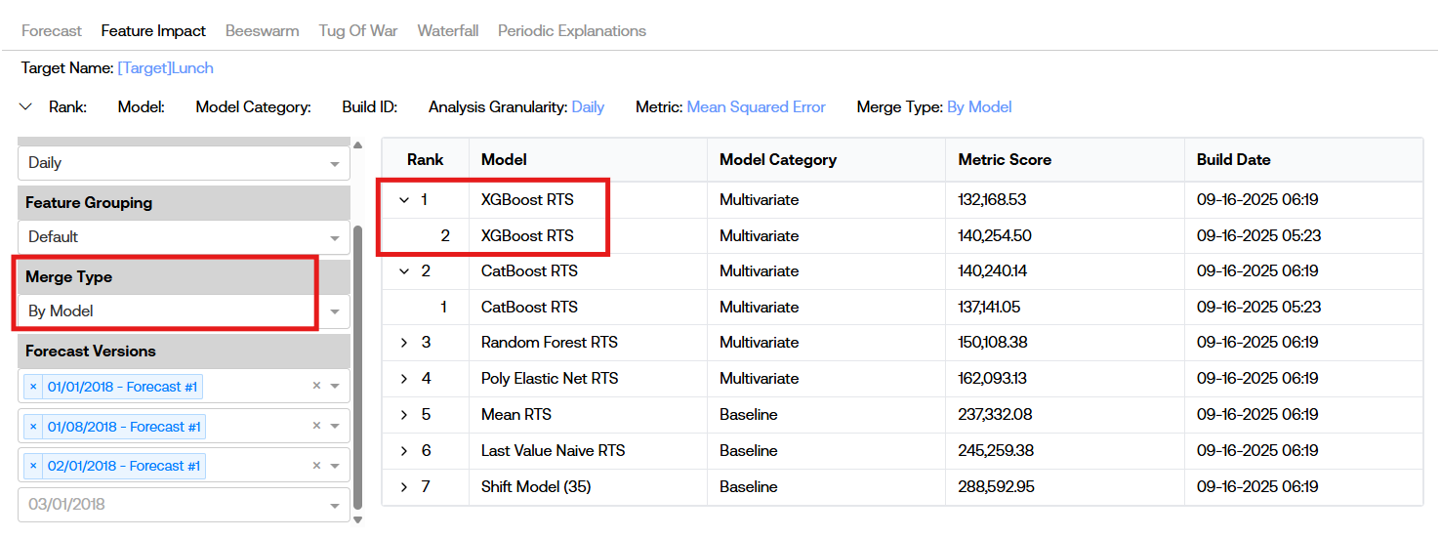This screenshot has width=1440, height=538.
Task: Collapse the rank 2 CatBoost RTS row
Action: [x=404, y=271]
